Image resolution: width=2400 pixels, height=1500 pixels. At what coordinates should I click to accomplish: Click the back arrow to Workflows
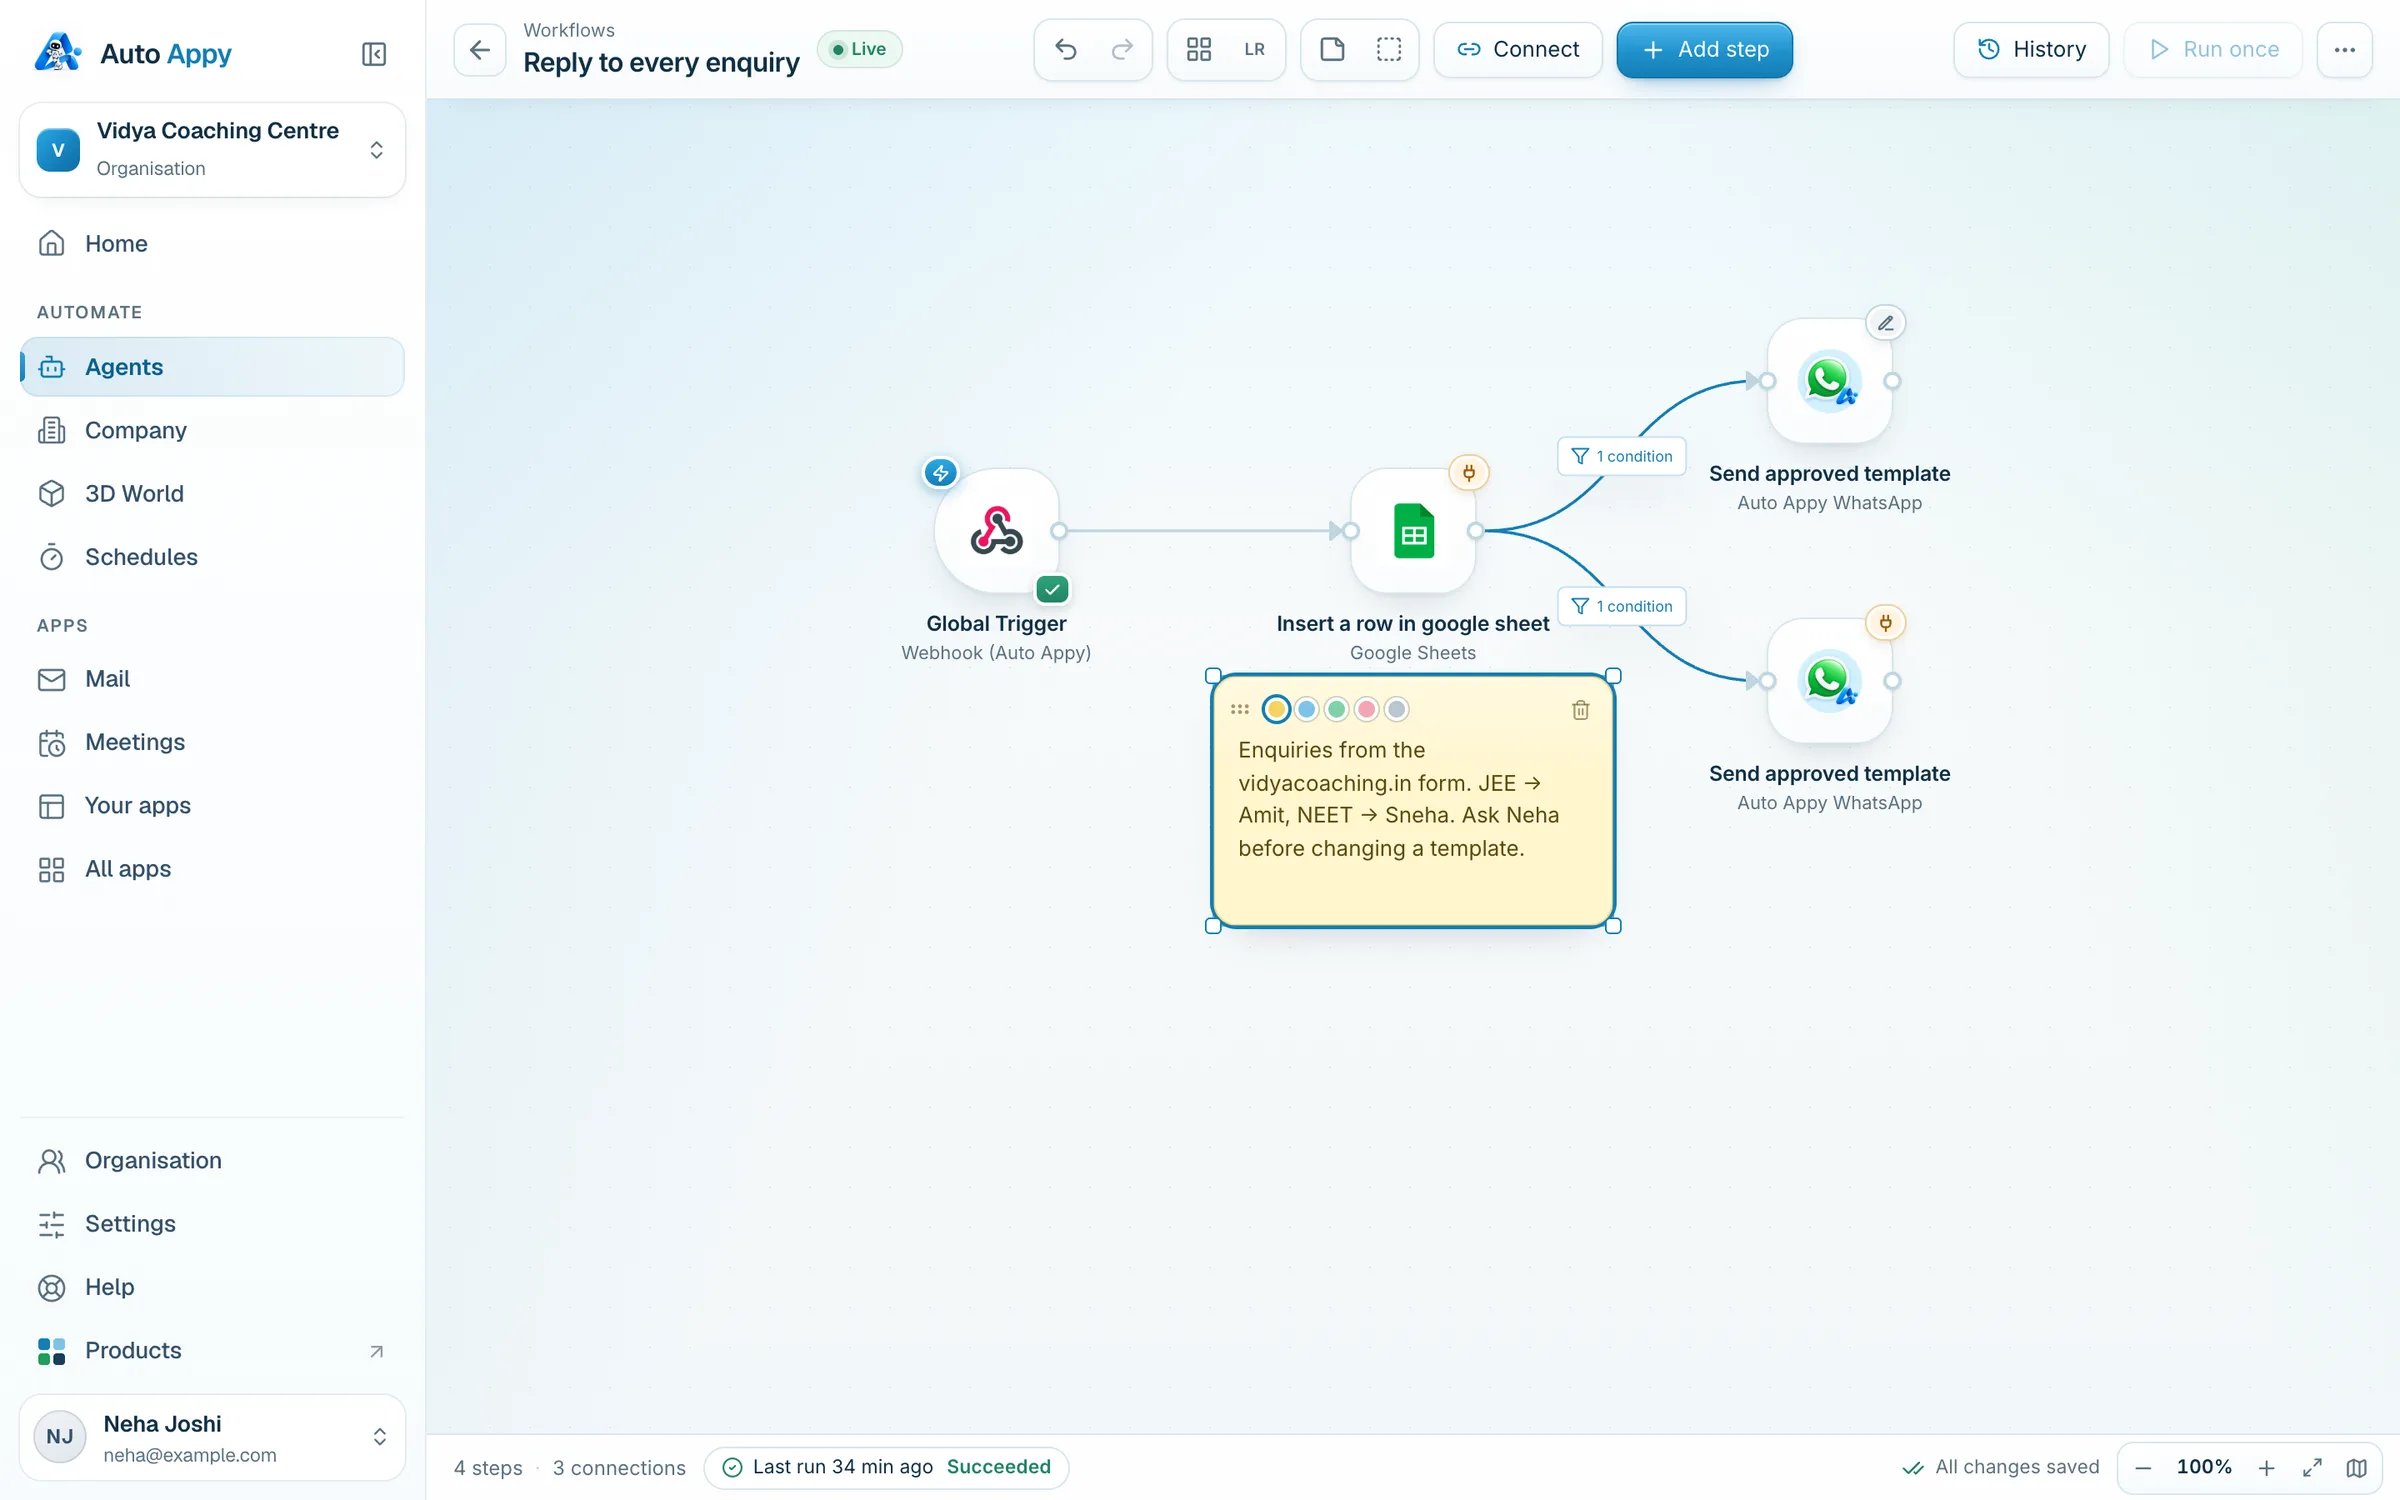pos(480,50)
